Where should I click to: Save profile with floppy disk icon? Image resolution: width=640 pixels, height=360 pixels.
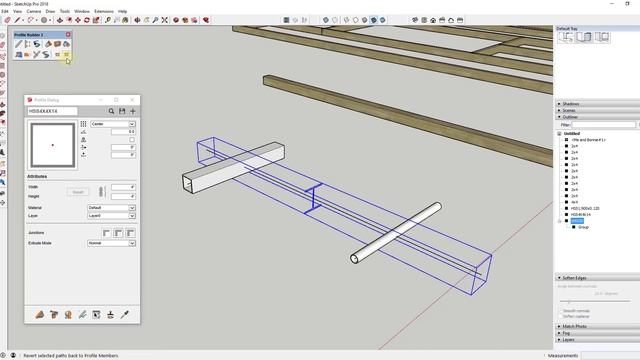tap(122, 111)
